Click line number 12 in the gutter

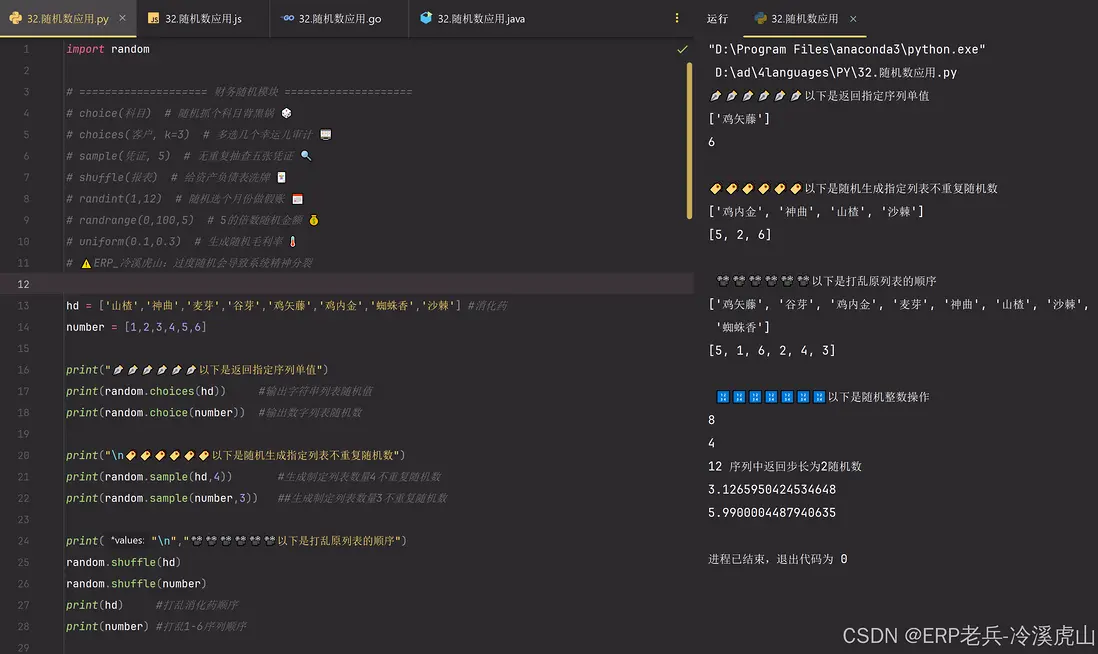click(23, 284)
